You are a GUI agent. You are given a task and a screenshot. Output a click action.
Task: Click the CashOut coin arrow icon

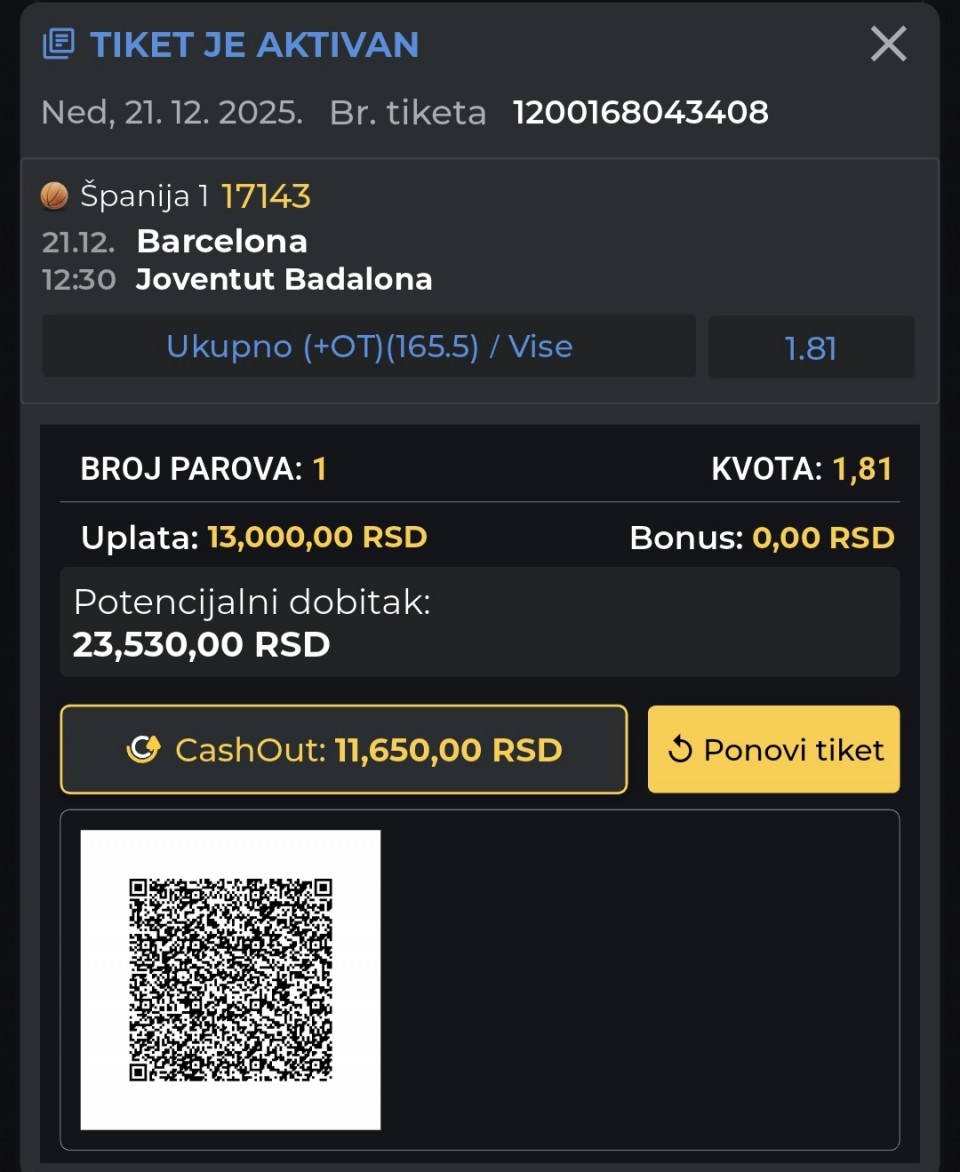pyautogui.click(x=143, y=750)
